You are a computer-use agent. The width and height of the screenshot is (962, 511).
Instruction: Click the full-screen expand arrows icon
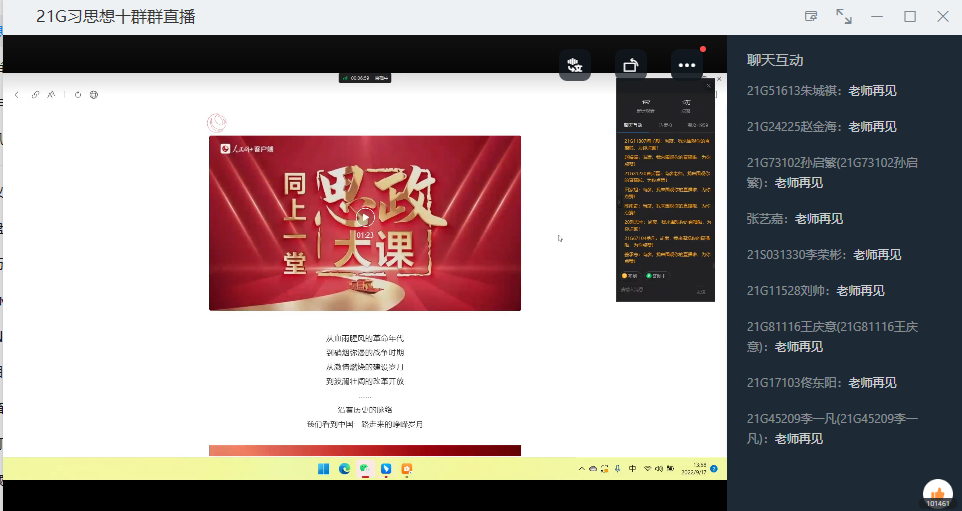point(844,16)
